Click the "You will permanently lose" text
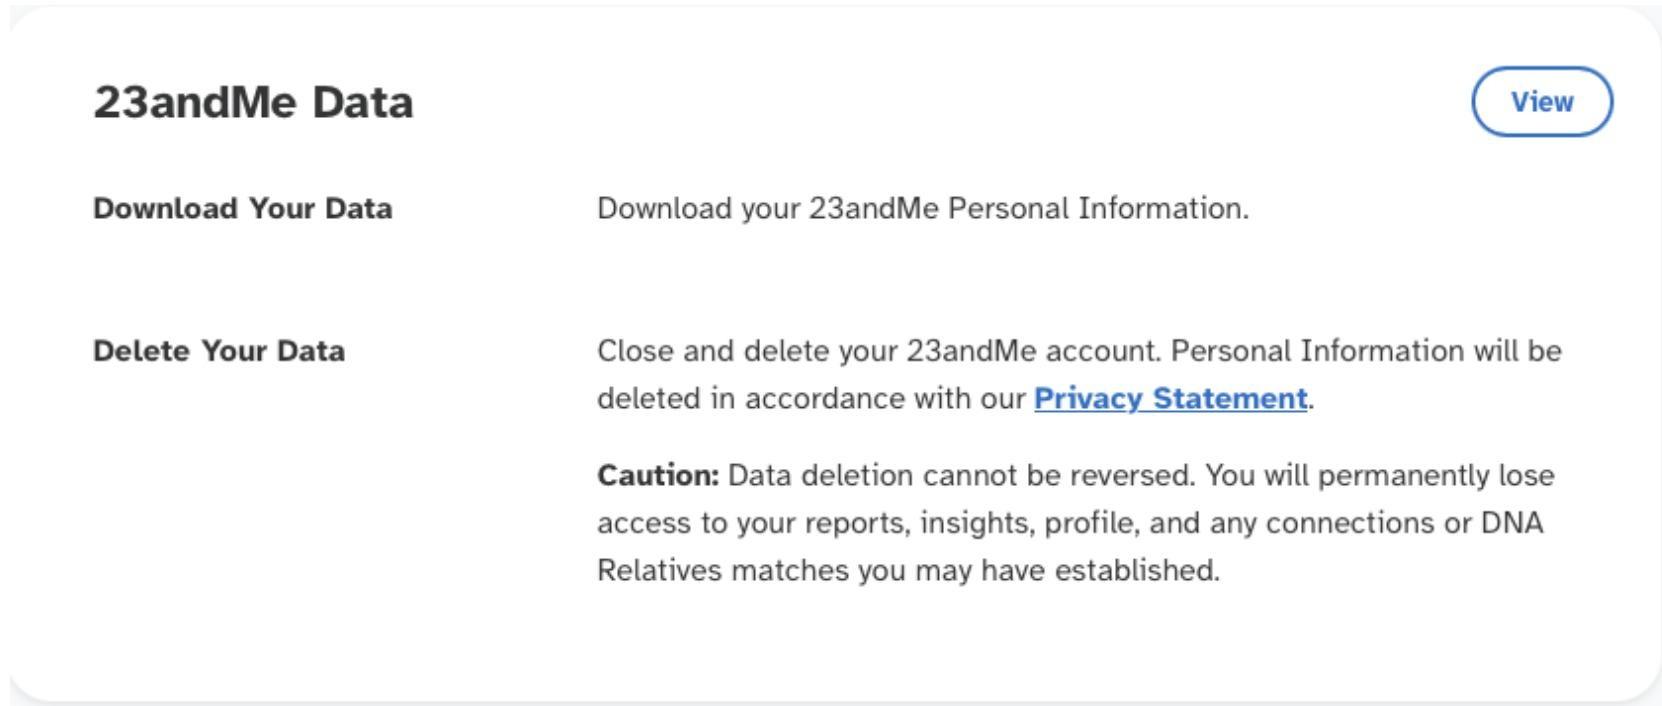This screenshot has width=1662, height=706. point(1380,475)
